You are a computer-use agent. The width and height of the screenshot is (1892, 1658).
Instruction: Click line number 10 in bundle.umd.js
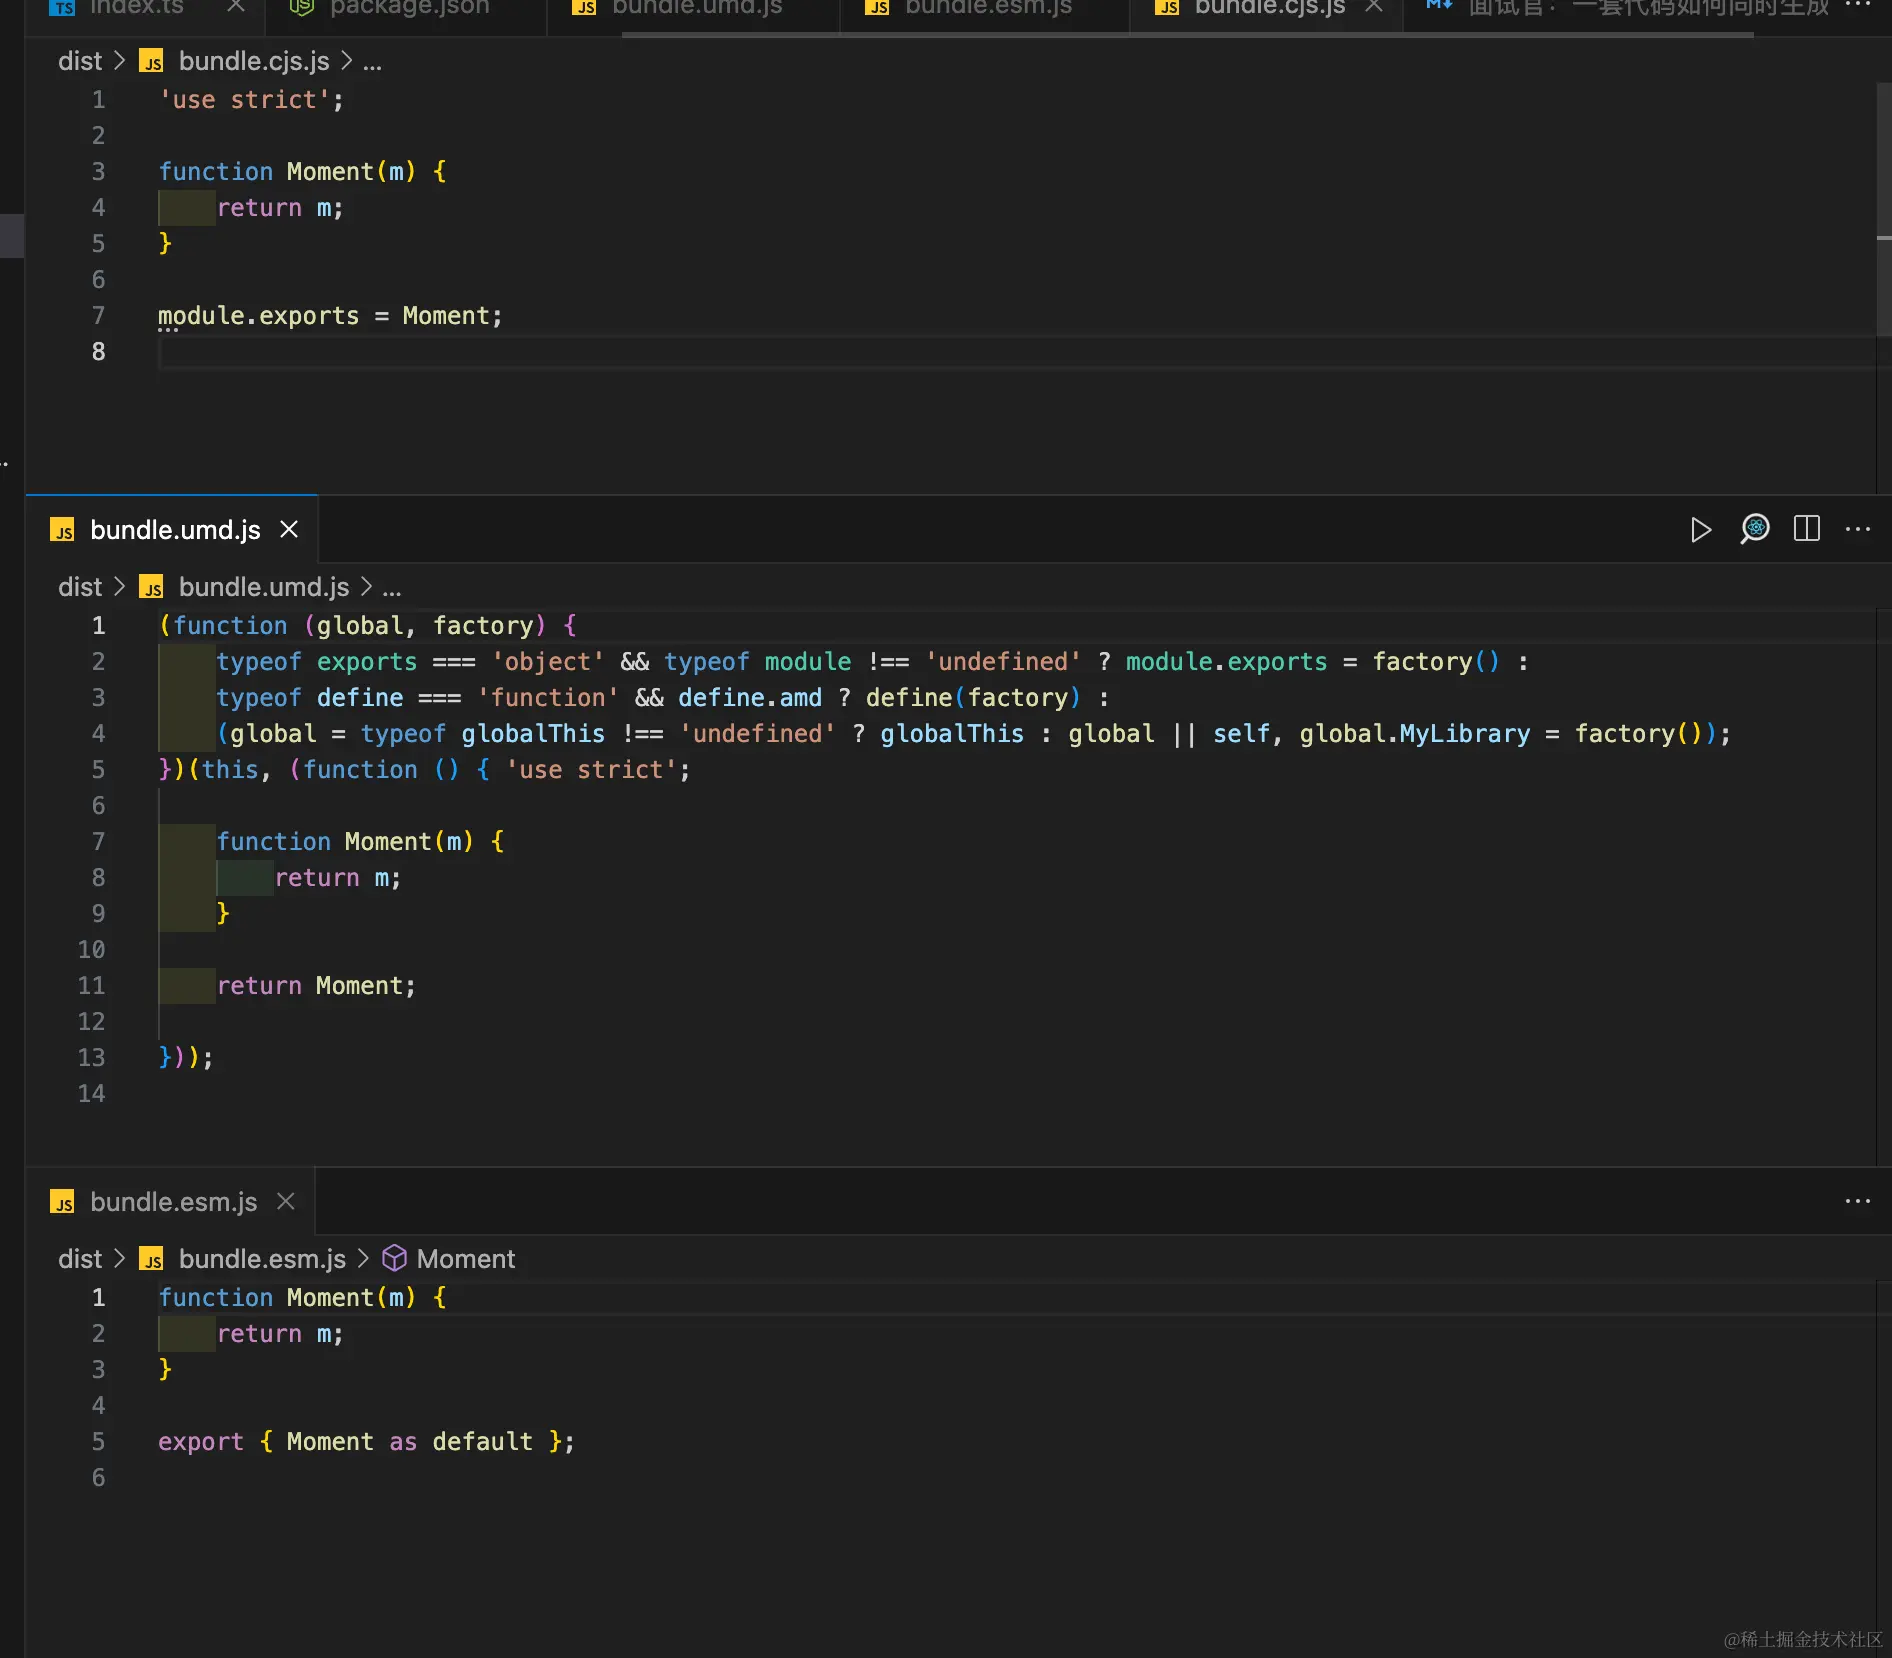tap(91, 950)
